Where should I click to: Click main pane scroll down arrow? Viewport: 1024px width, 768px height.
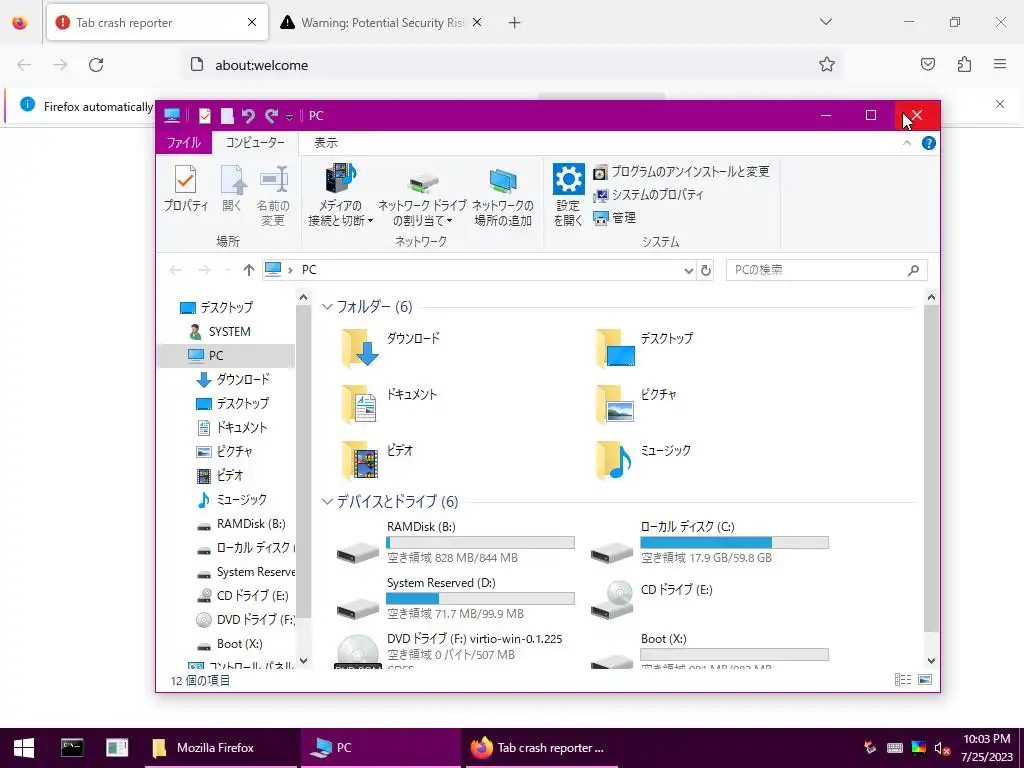(931, 661)
